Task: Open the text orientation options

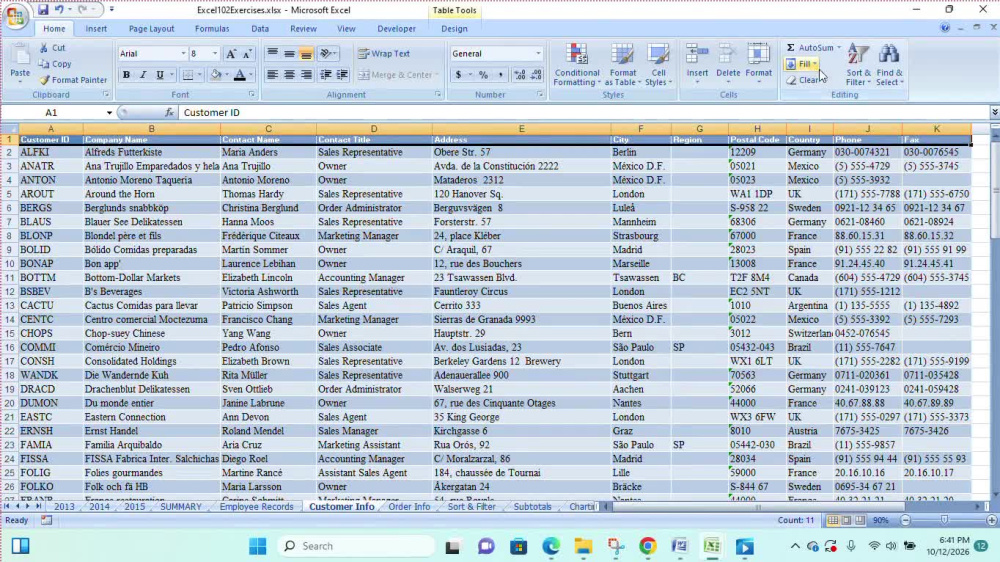Action: 327,54
